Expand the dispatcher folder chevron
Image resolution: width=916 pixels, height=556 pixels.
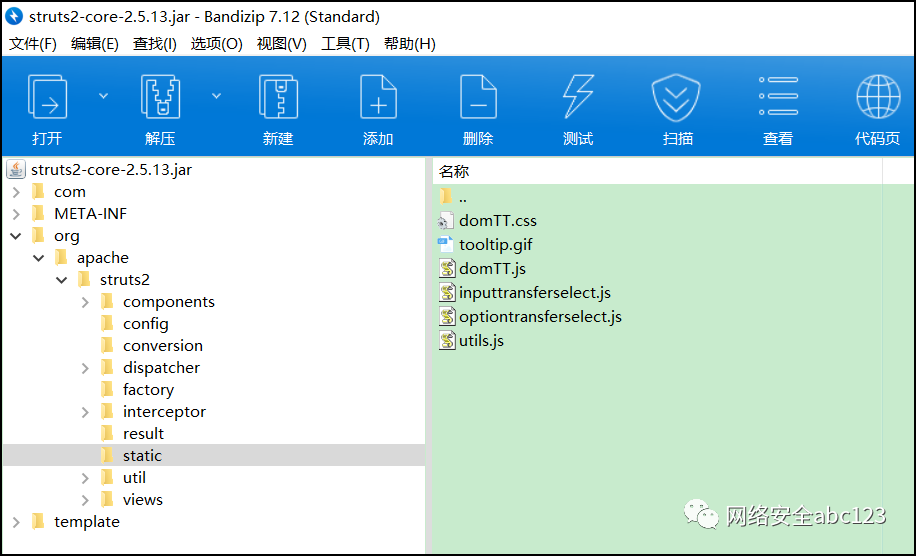click(85, 369)
